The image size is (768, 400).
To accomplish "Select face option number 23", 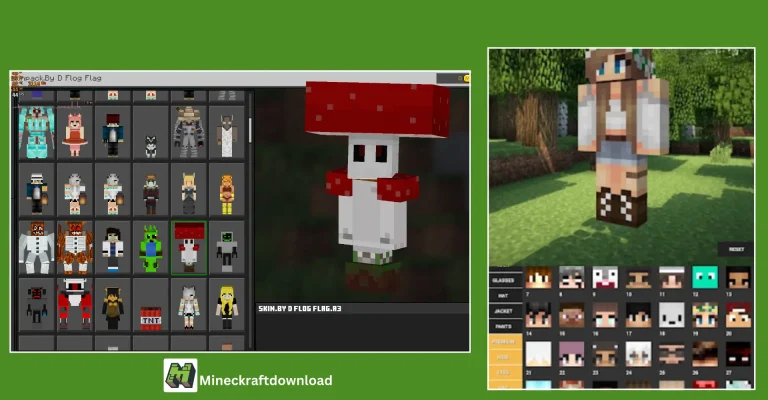I will tap(605, 354).
